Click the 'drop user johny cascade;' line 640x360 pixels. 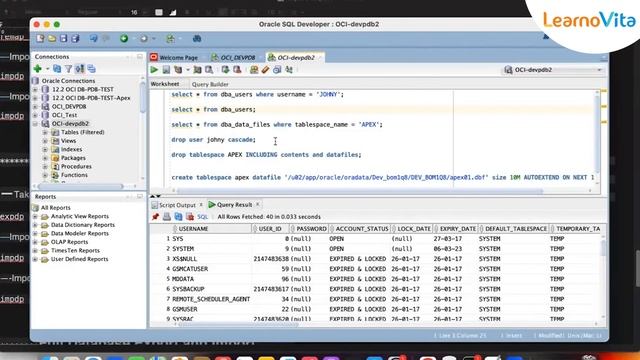point(213,140)
